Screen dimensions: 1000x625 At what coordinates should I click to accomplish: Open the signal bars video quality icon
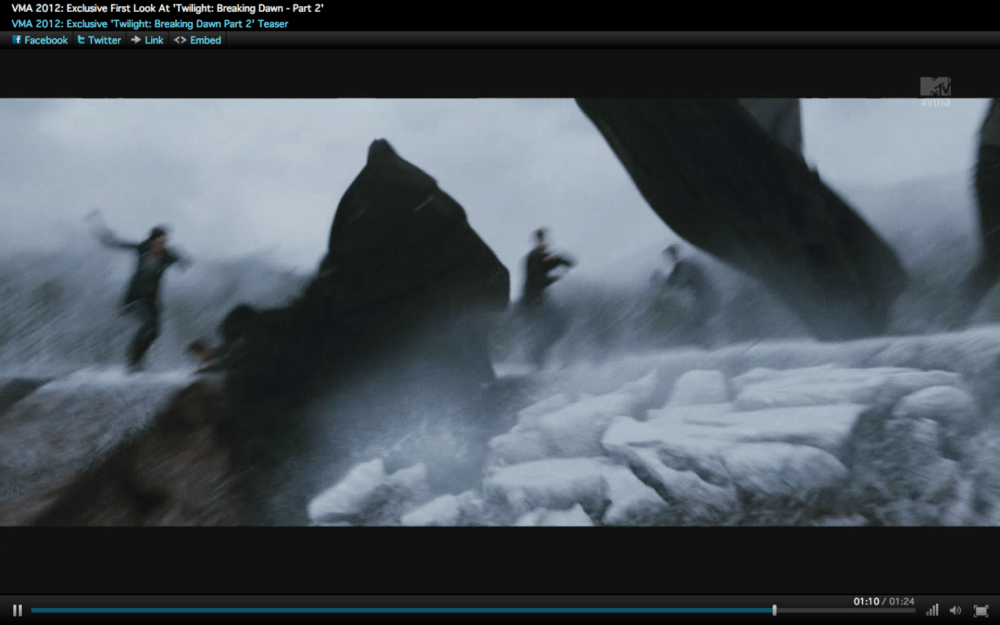pos(932,610)
